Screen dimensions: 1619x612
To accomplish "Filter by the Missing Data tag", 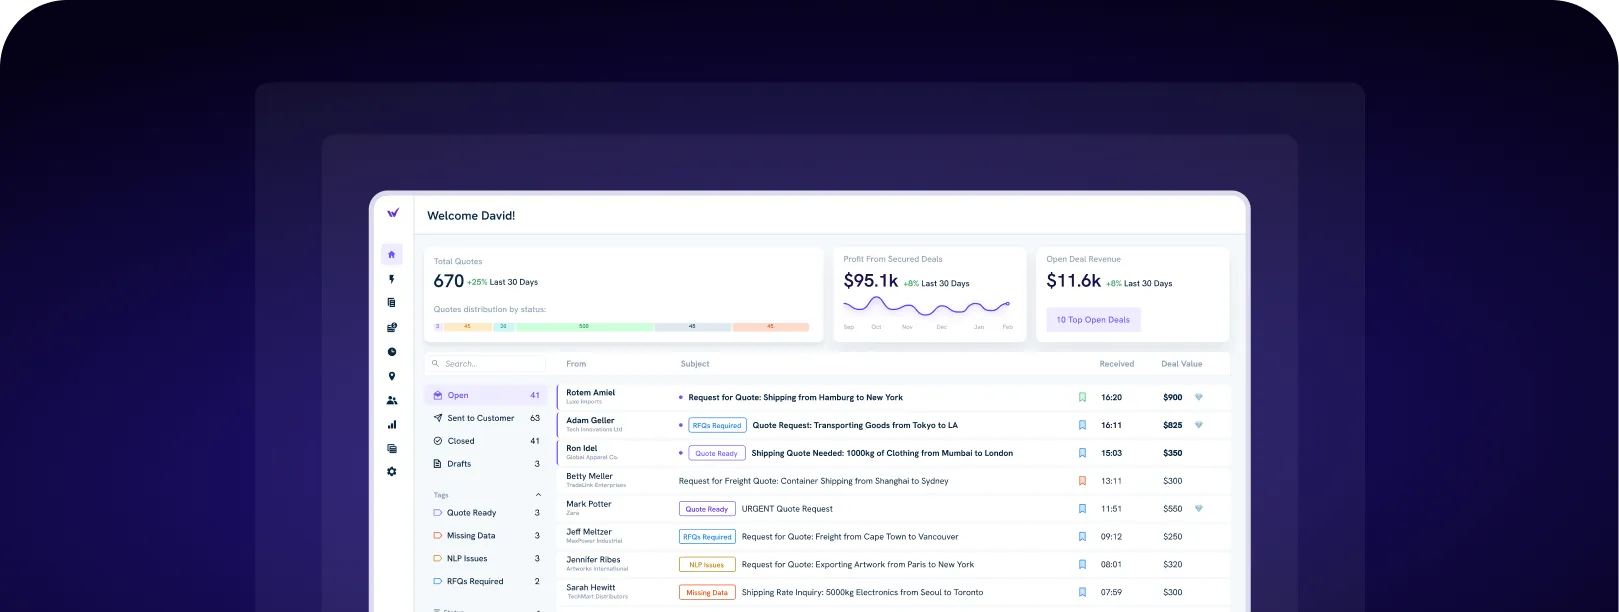I will (x=471, y=536).
